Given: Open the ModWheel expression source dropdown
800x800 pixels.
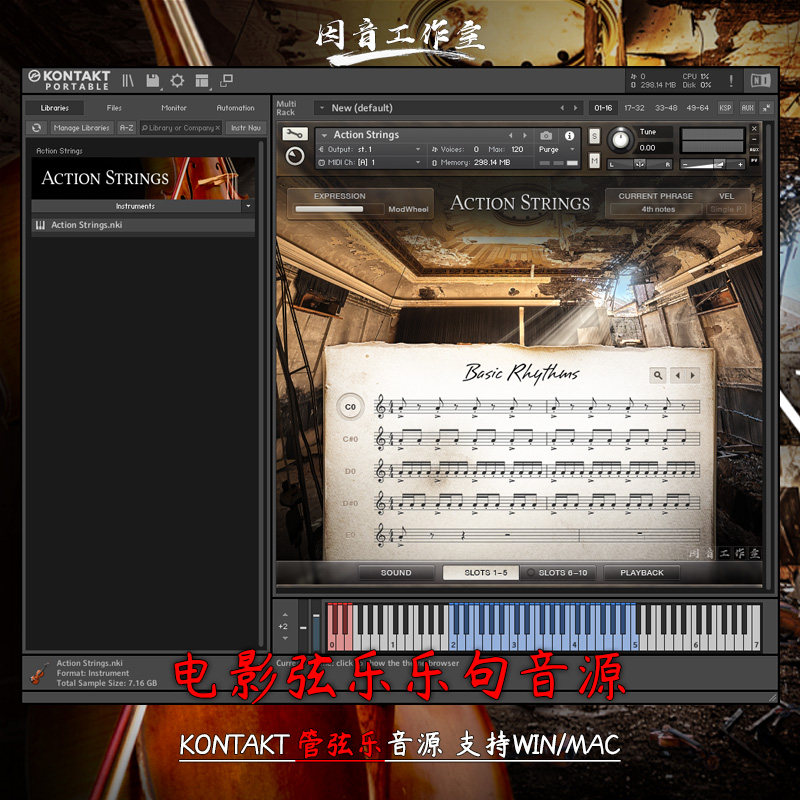Looking at the screenshot, I should click(408, 209).
